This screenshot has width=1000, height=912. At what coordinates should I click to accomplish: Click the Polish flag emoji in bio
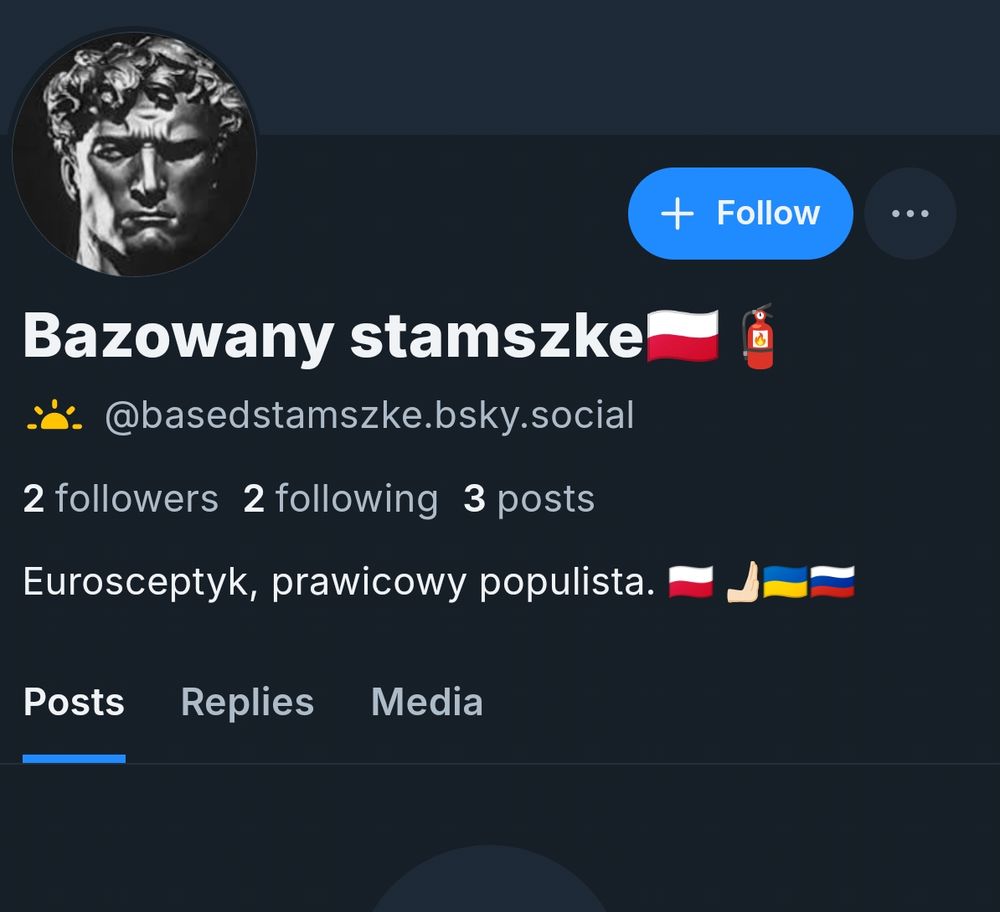[691, 582]
